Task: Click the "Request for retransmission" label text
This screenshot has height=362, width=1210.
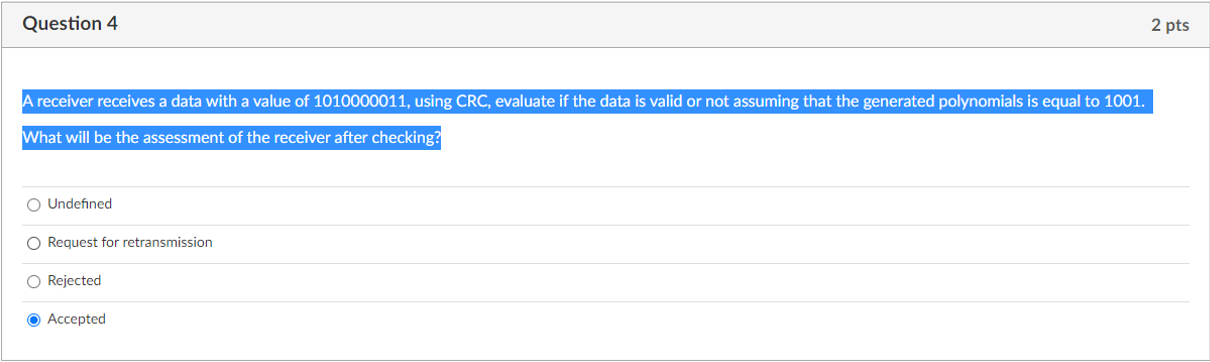Action: tap(130, 243)
